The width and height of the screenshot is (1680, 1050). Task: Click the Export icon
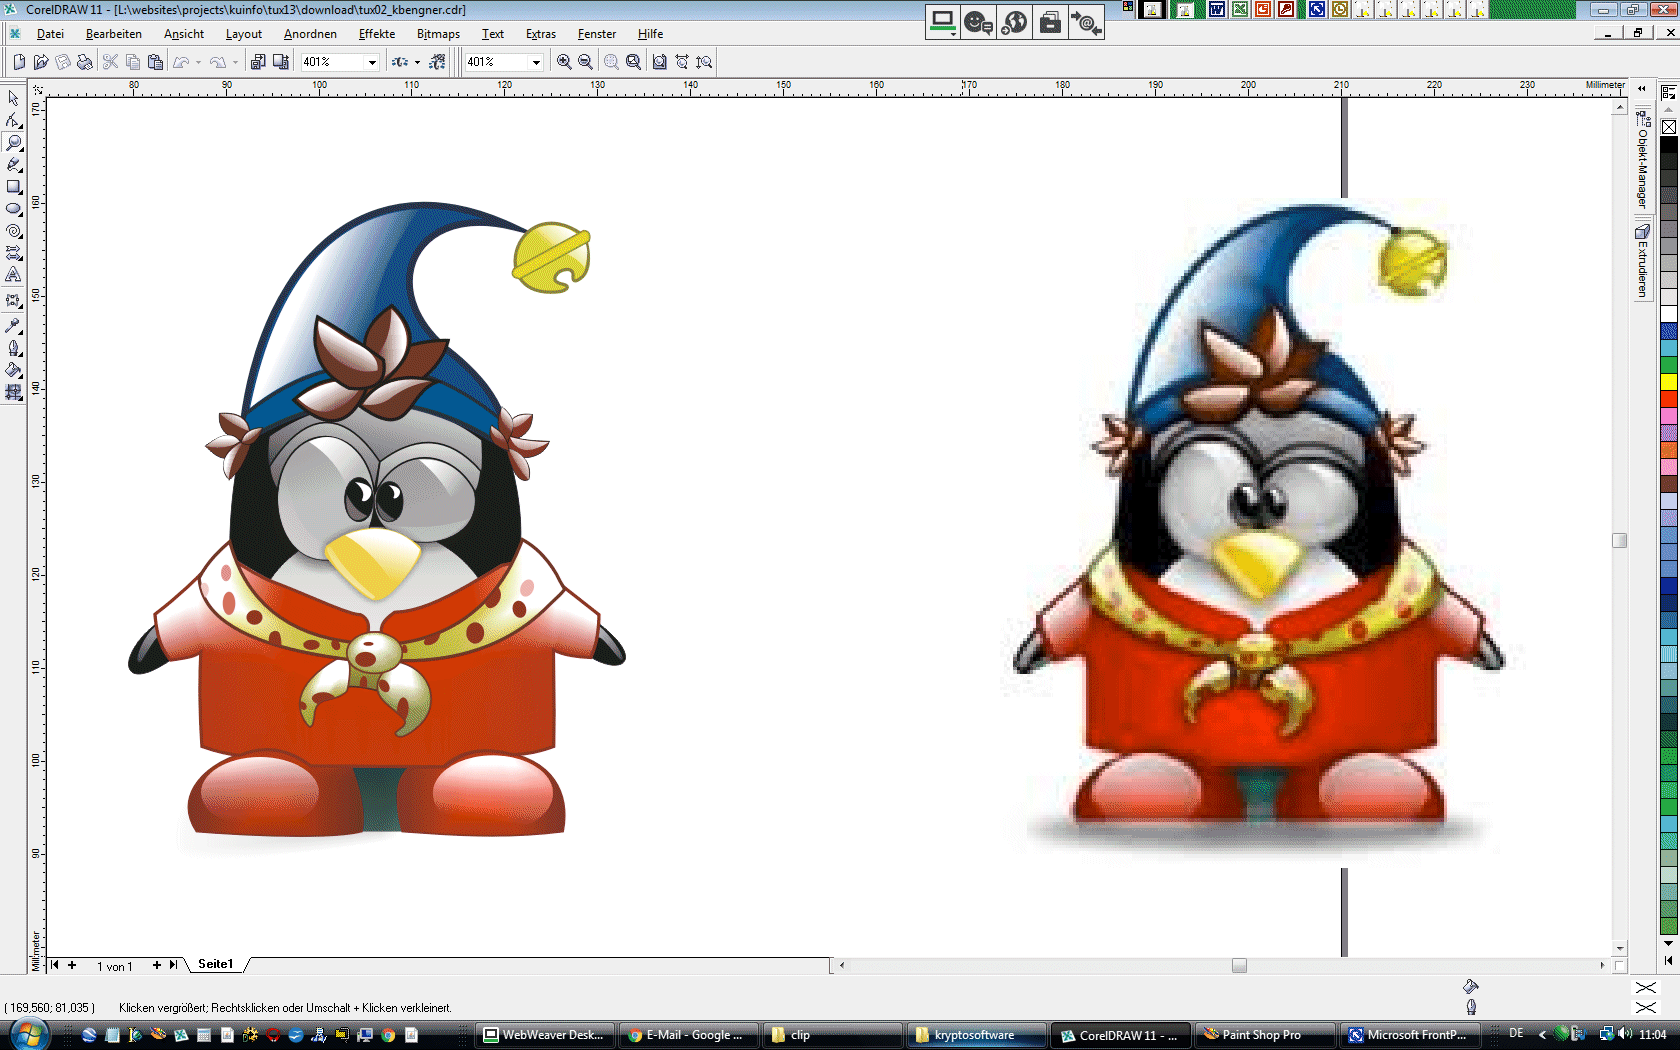281,62
